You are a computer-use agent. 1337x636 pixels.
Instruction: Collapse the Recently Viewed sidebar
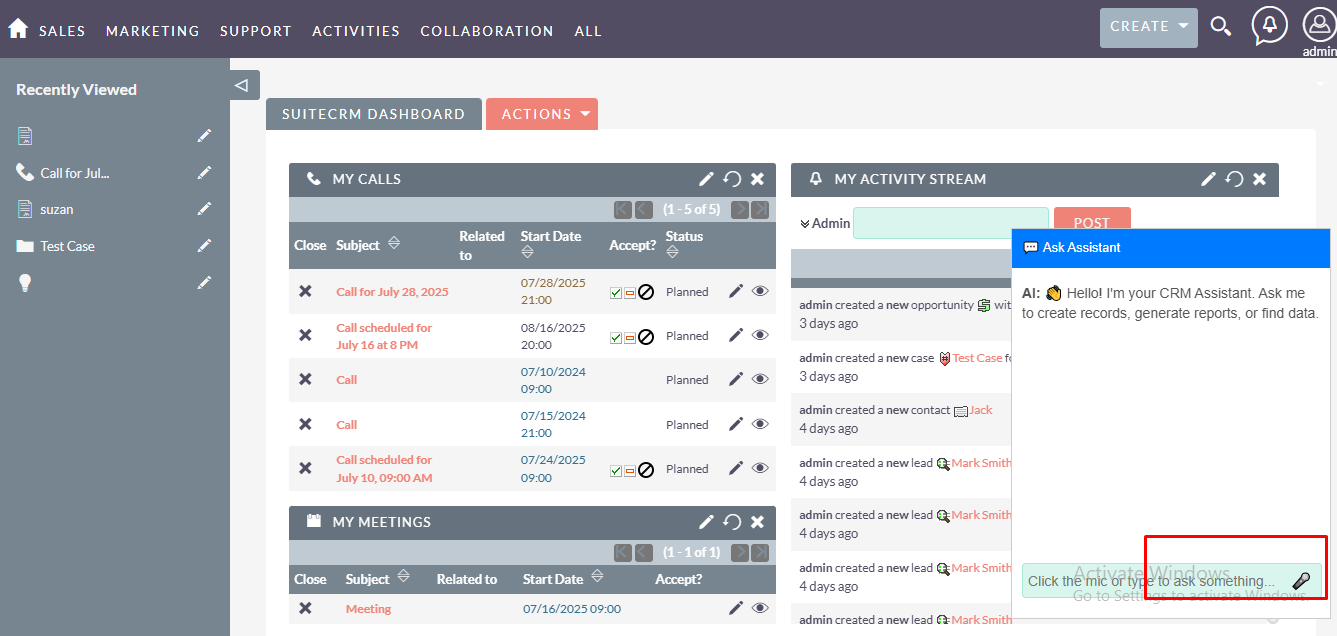click(x=242, y=85)
